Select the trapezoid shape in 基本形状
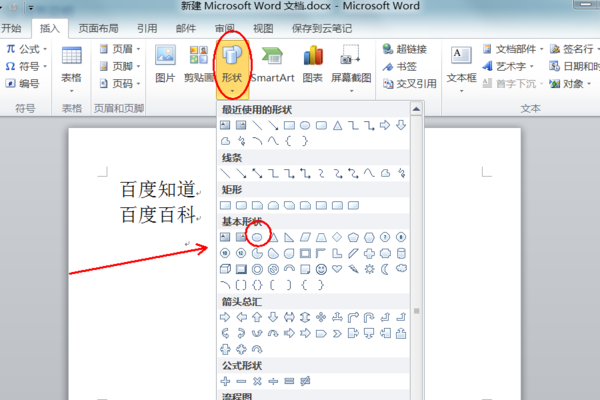 click(321, 237)
